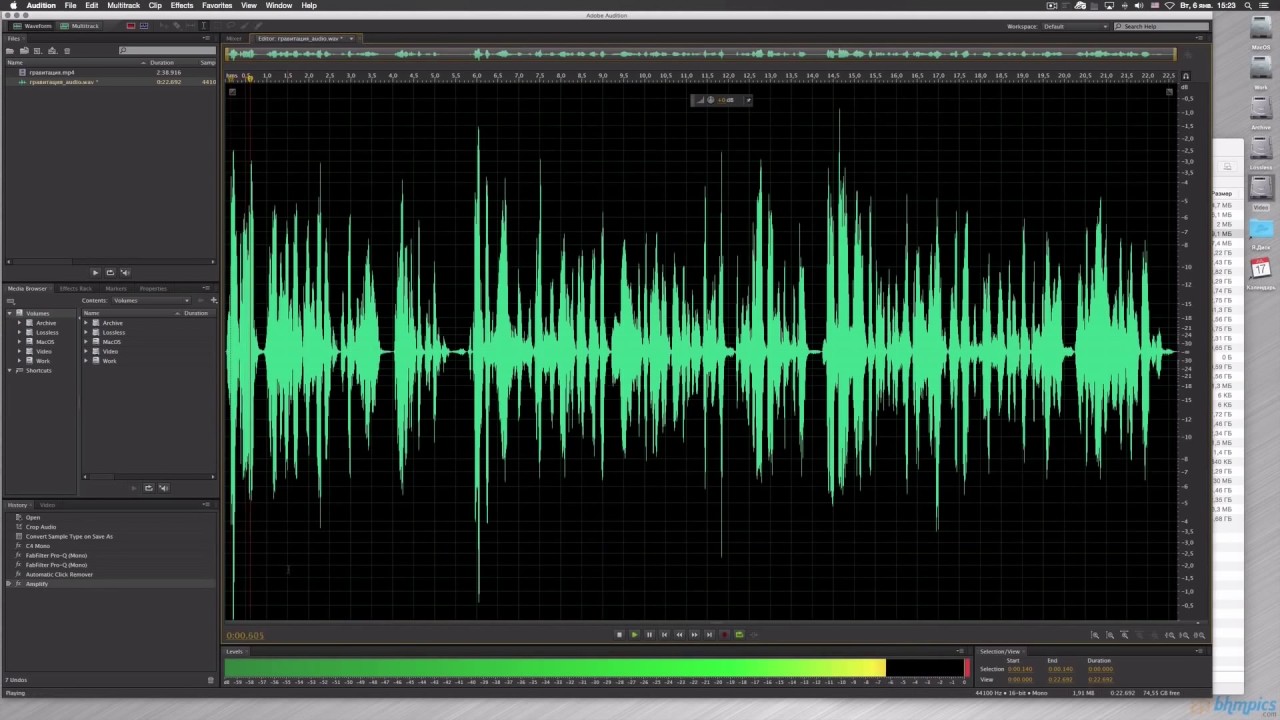Viewport: 1280px width, 720px height.
Task: Open the Media Browser tab
Action: click(x=28, y=288)
